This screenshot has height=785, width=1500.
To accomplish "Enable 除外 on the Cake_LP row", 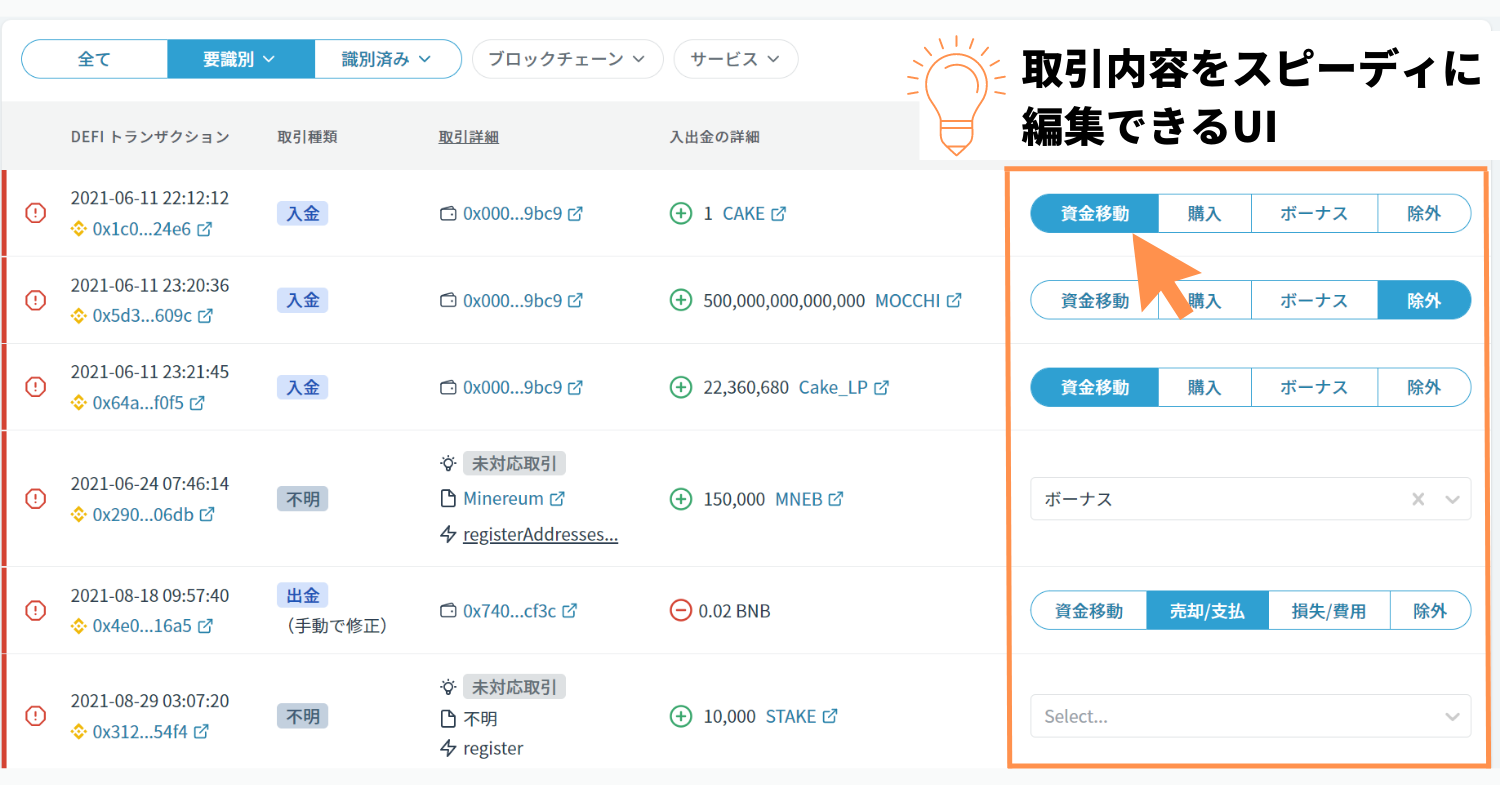I will [1424, 387].
